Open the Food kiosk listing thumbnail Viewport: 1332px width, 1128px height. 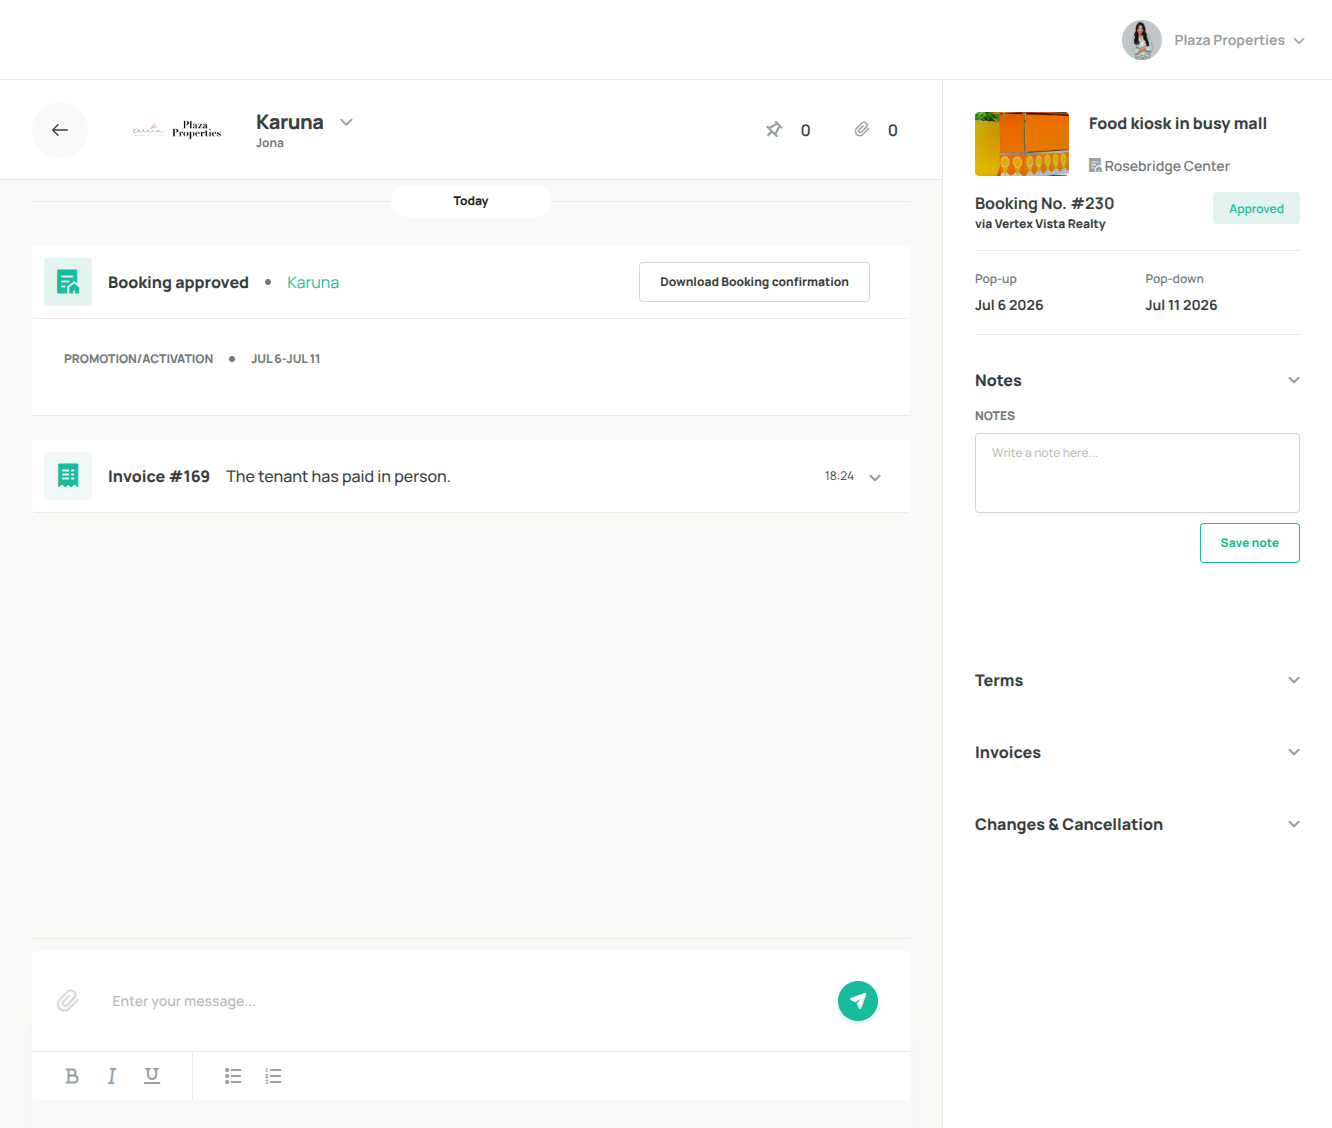[x=1022, y=144]
